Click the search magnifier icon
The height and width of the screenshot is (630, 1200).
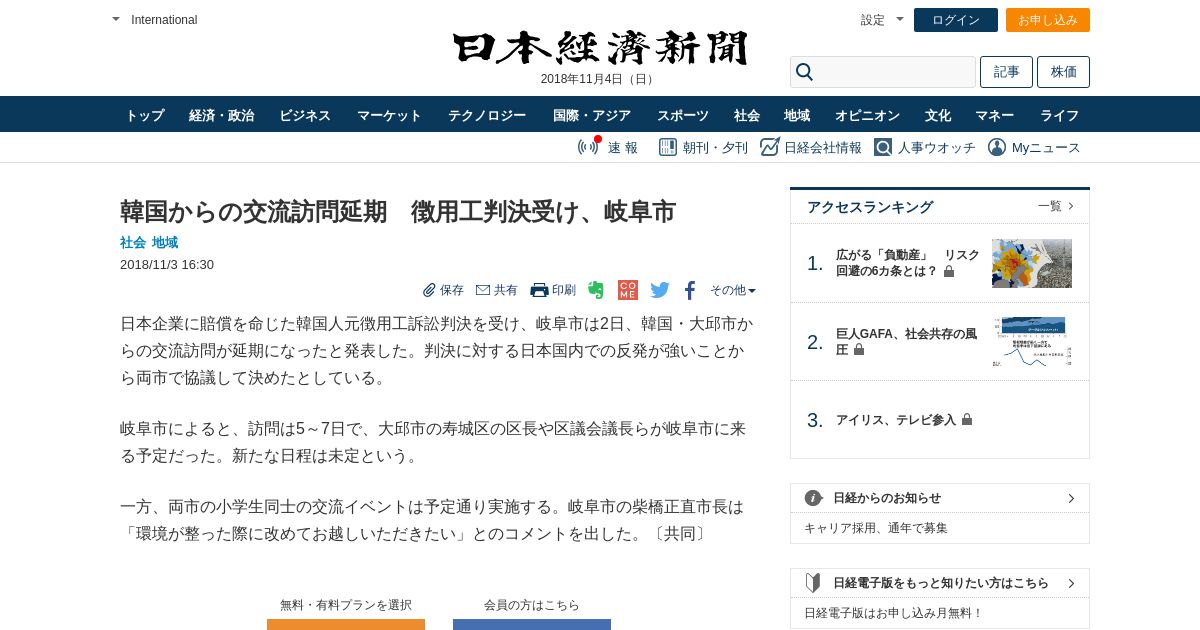click(x=805, y=72)
